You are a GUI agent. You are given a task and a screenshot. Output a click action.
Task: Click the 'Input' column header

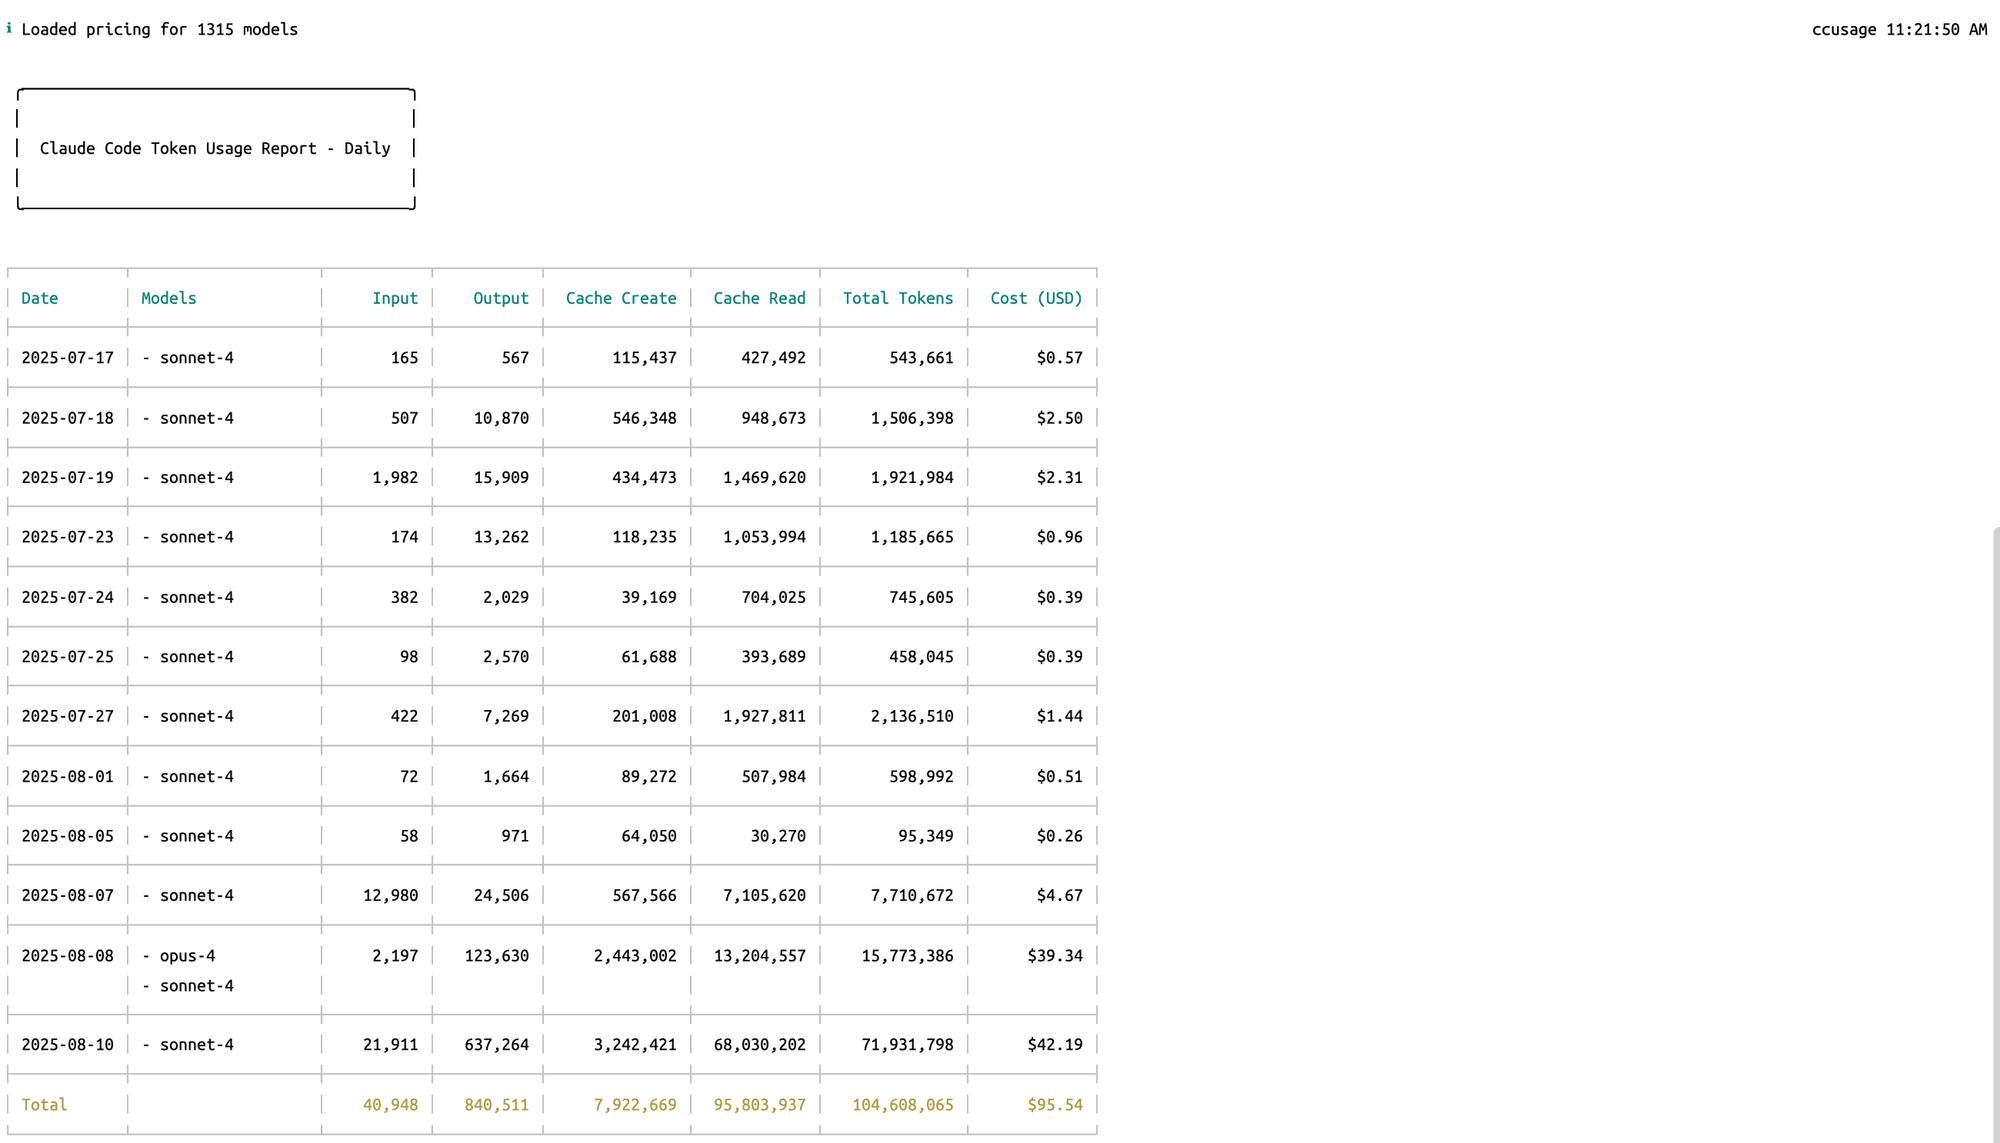click(395, 298)
